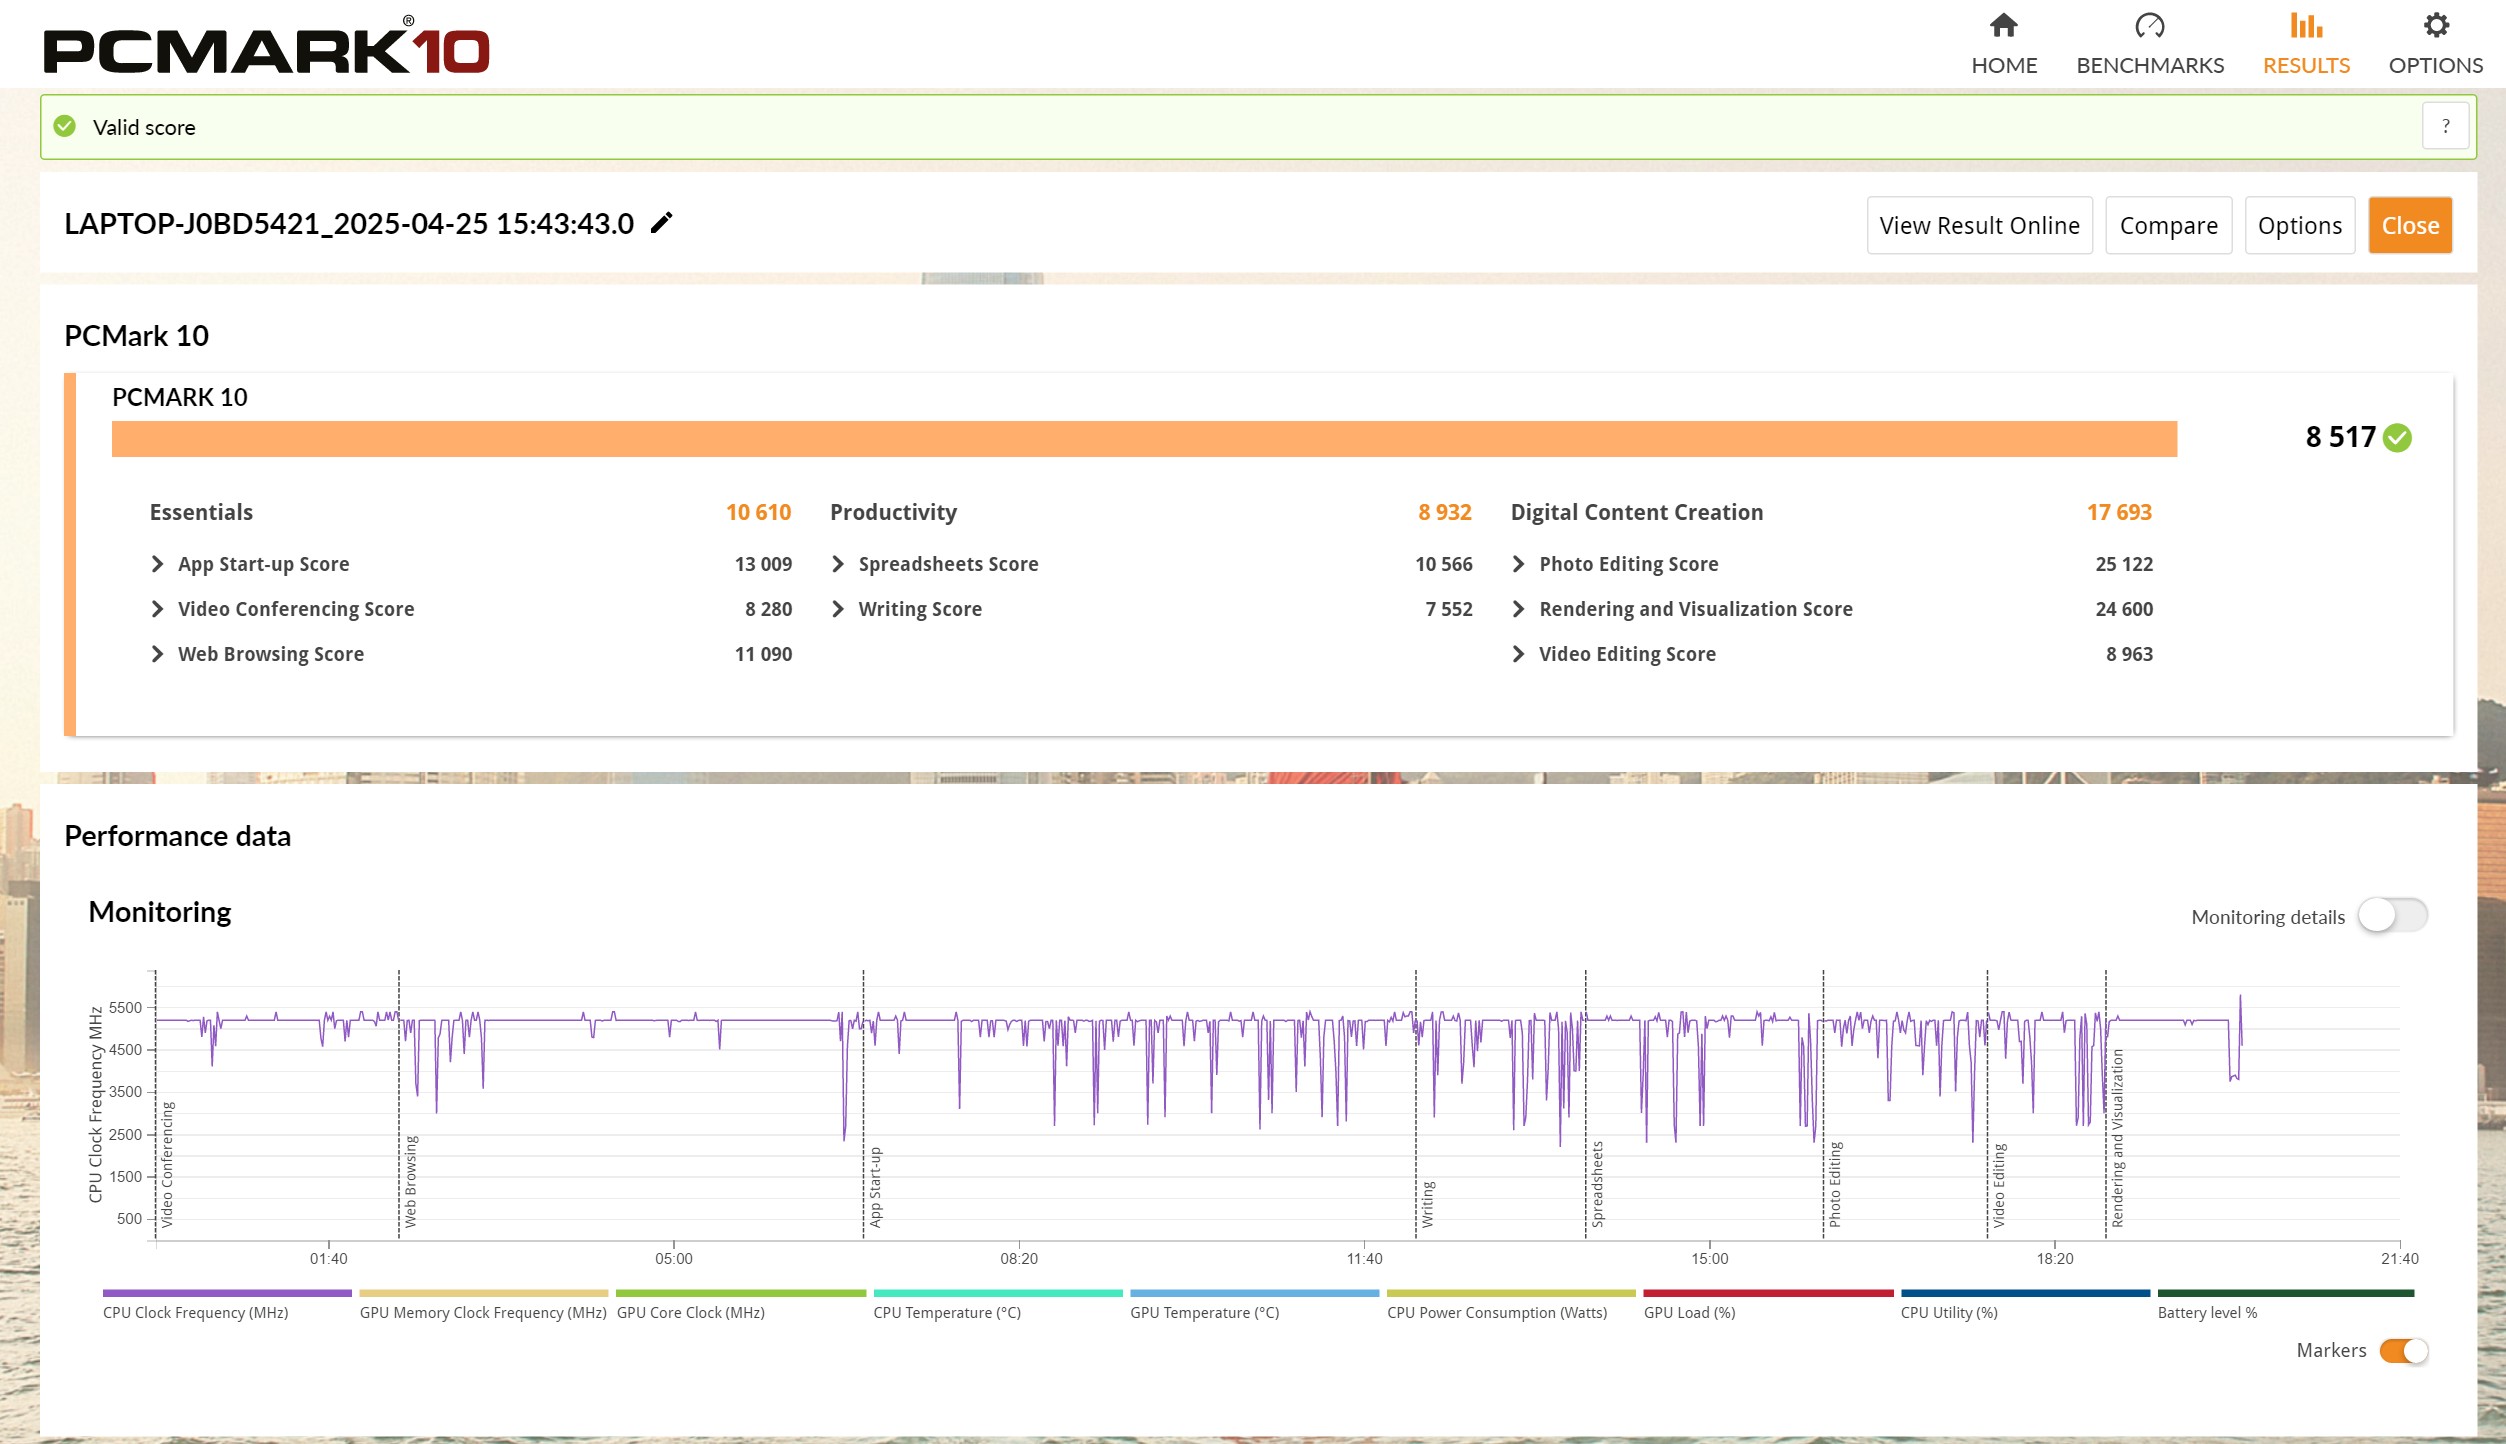Click the pencil icon to rename result
Screen dimensions: 2506x1444
(662, 223)
